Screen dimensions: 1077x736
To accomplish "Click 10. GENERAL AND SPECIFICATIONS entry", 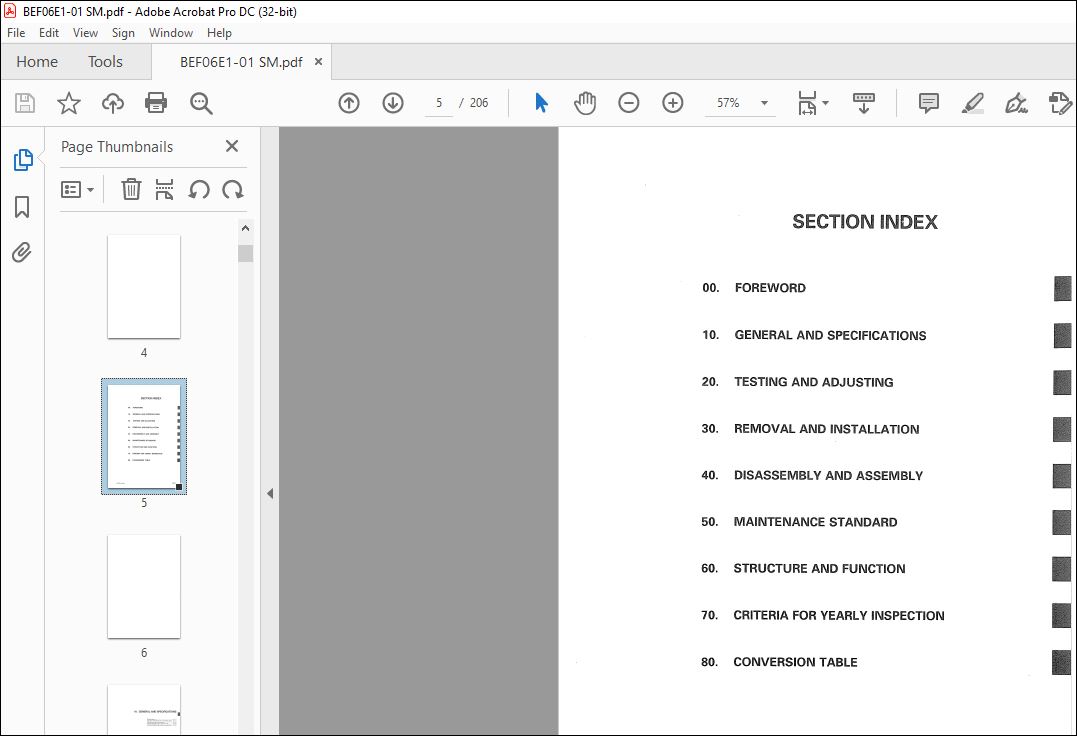I will click(x=814, y=335).
